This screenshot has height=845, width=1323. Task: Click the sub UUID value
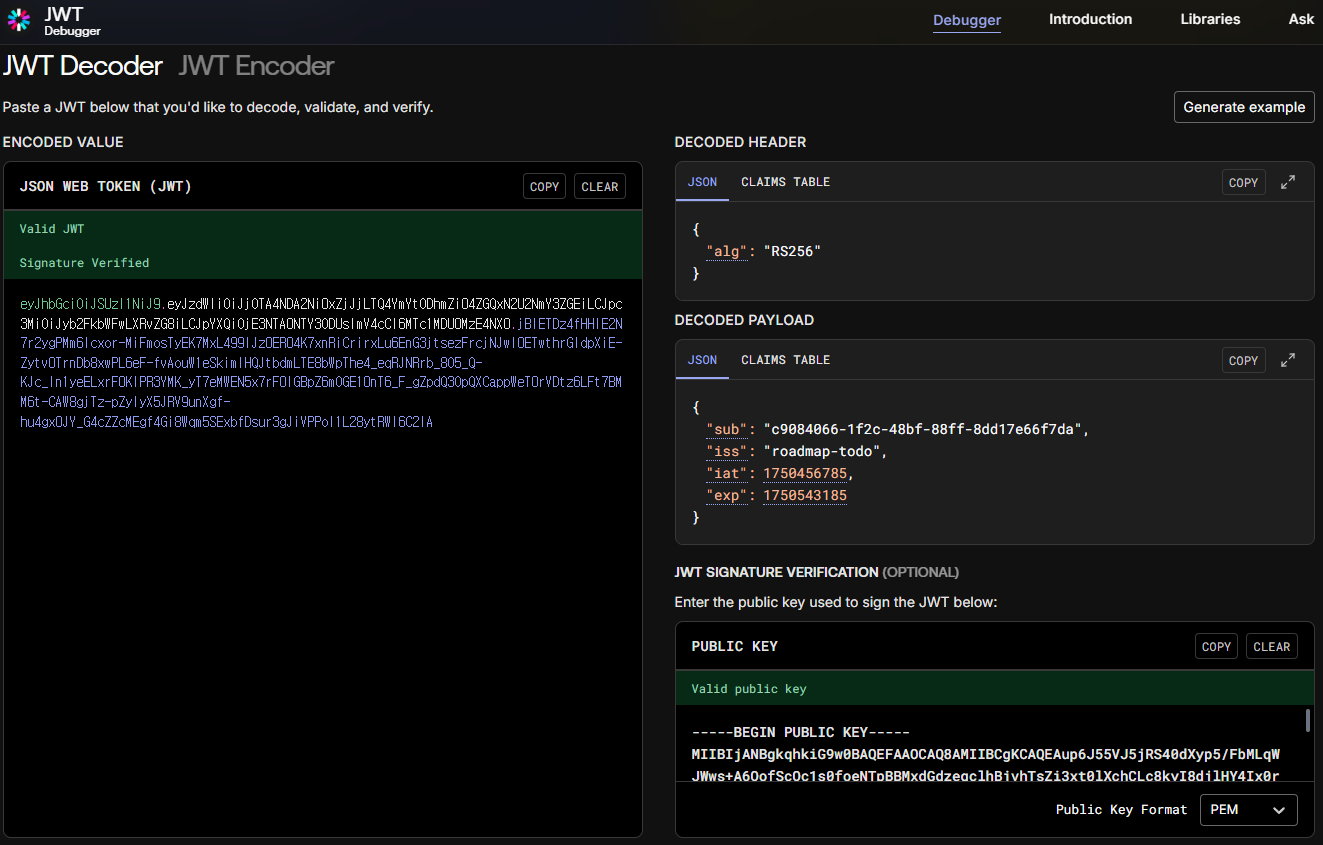922,430
